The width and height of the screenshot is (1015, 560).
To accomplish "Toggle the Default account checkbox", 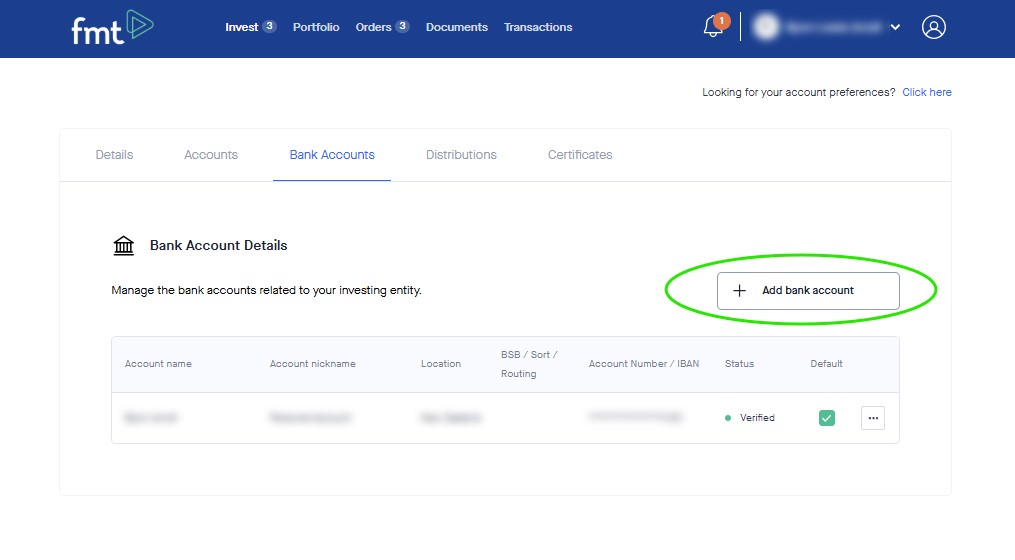I will click(x=826, y=418).
